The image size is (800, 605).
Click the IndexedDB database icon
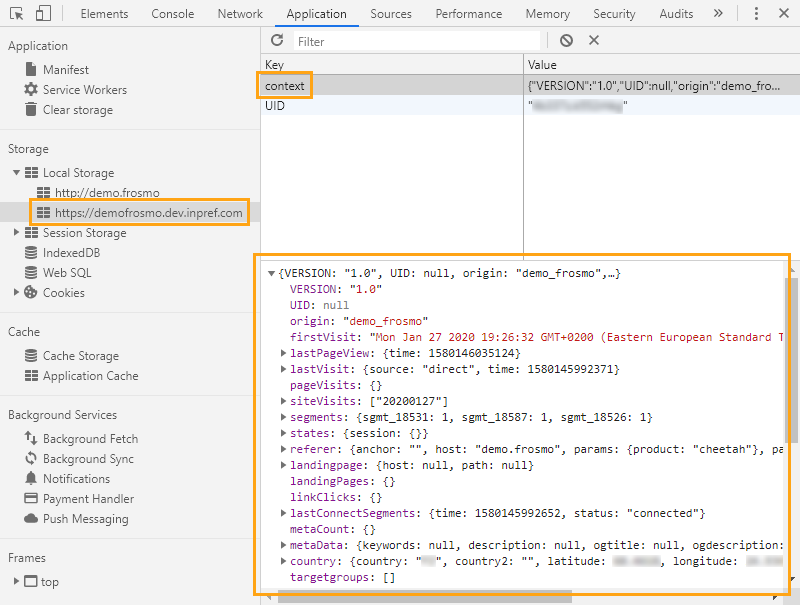(x=33, y=252)
